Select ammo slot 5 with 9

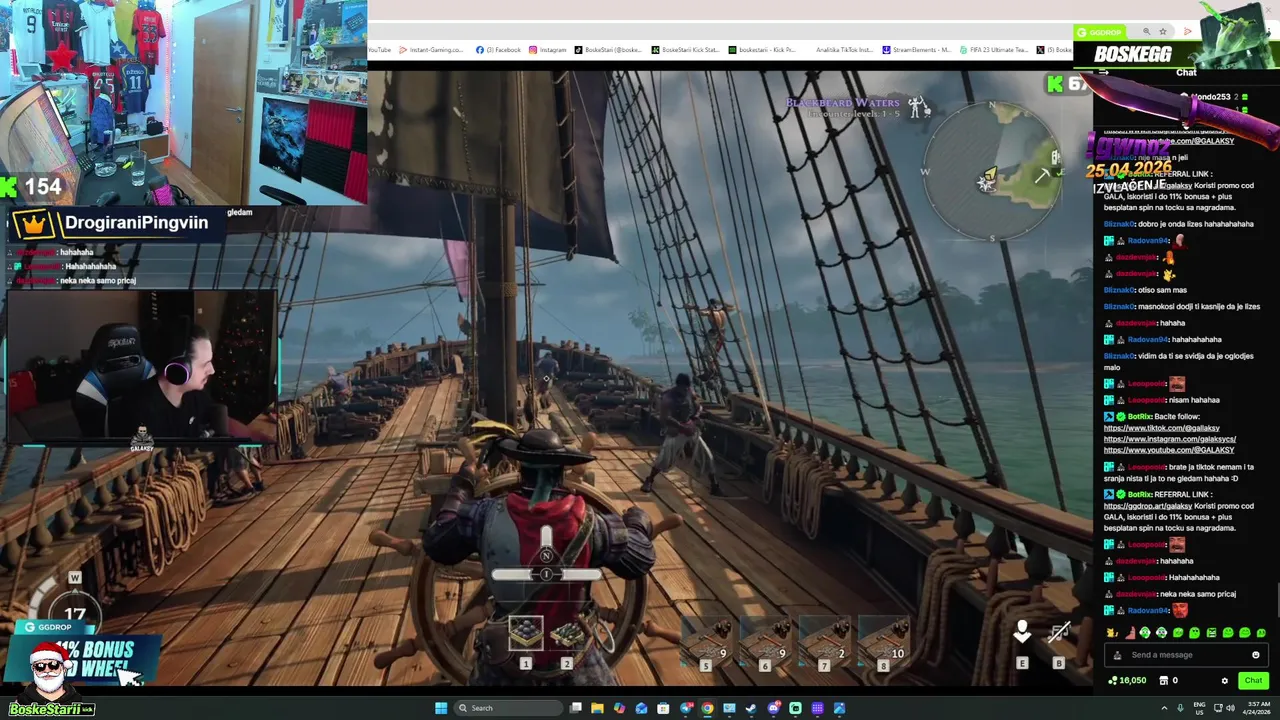706,640
